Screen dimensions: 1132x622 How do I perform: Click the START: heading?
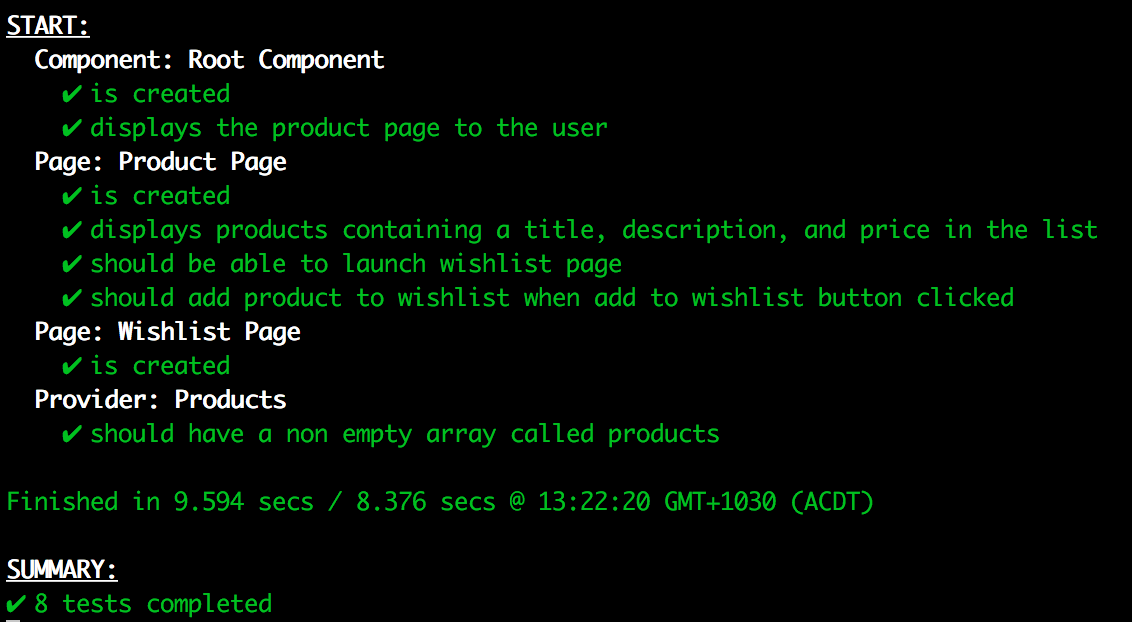pyautogui.click(x=48, y=26)
